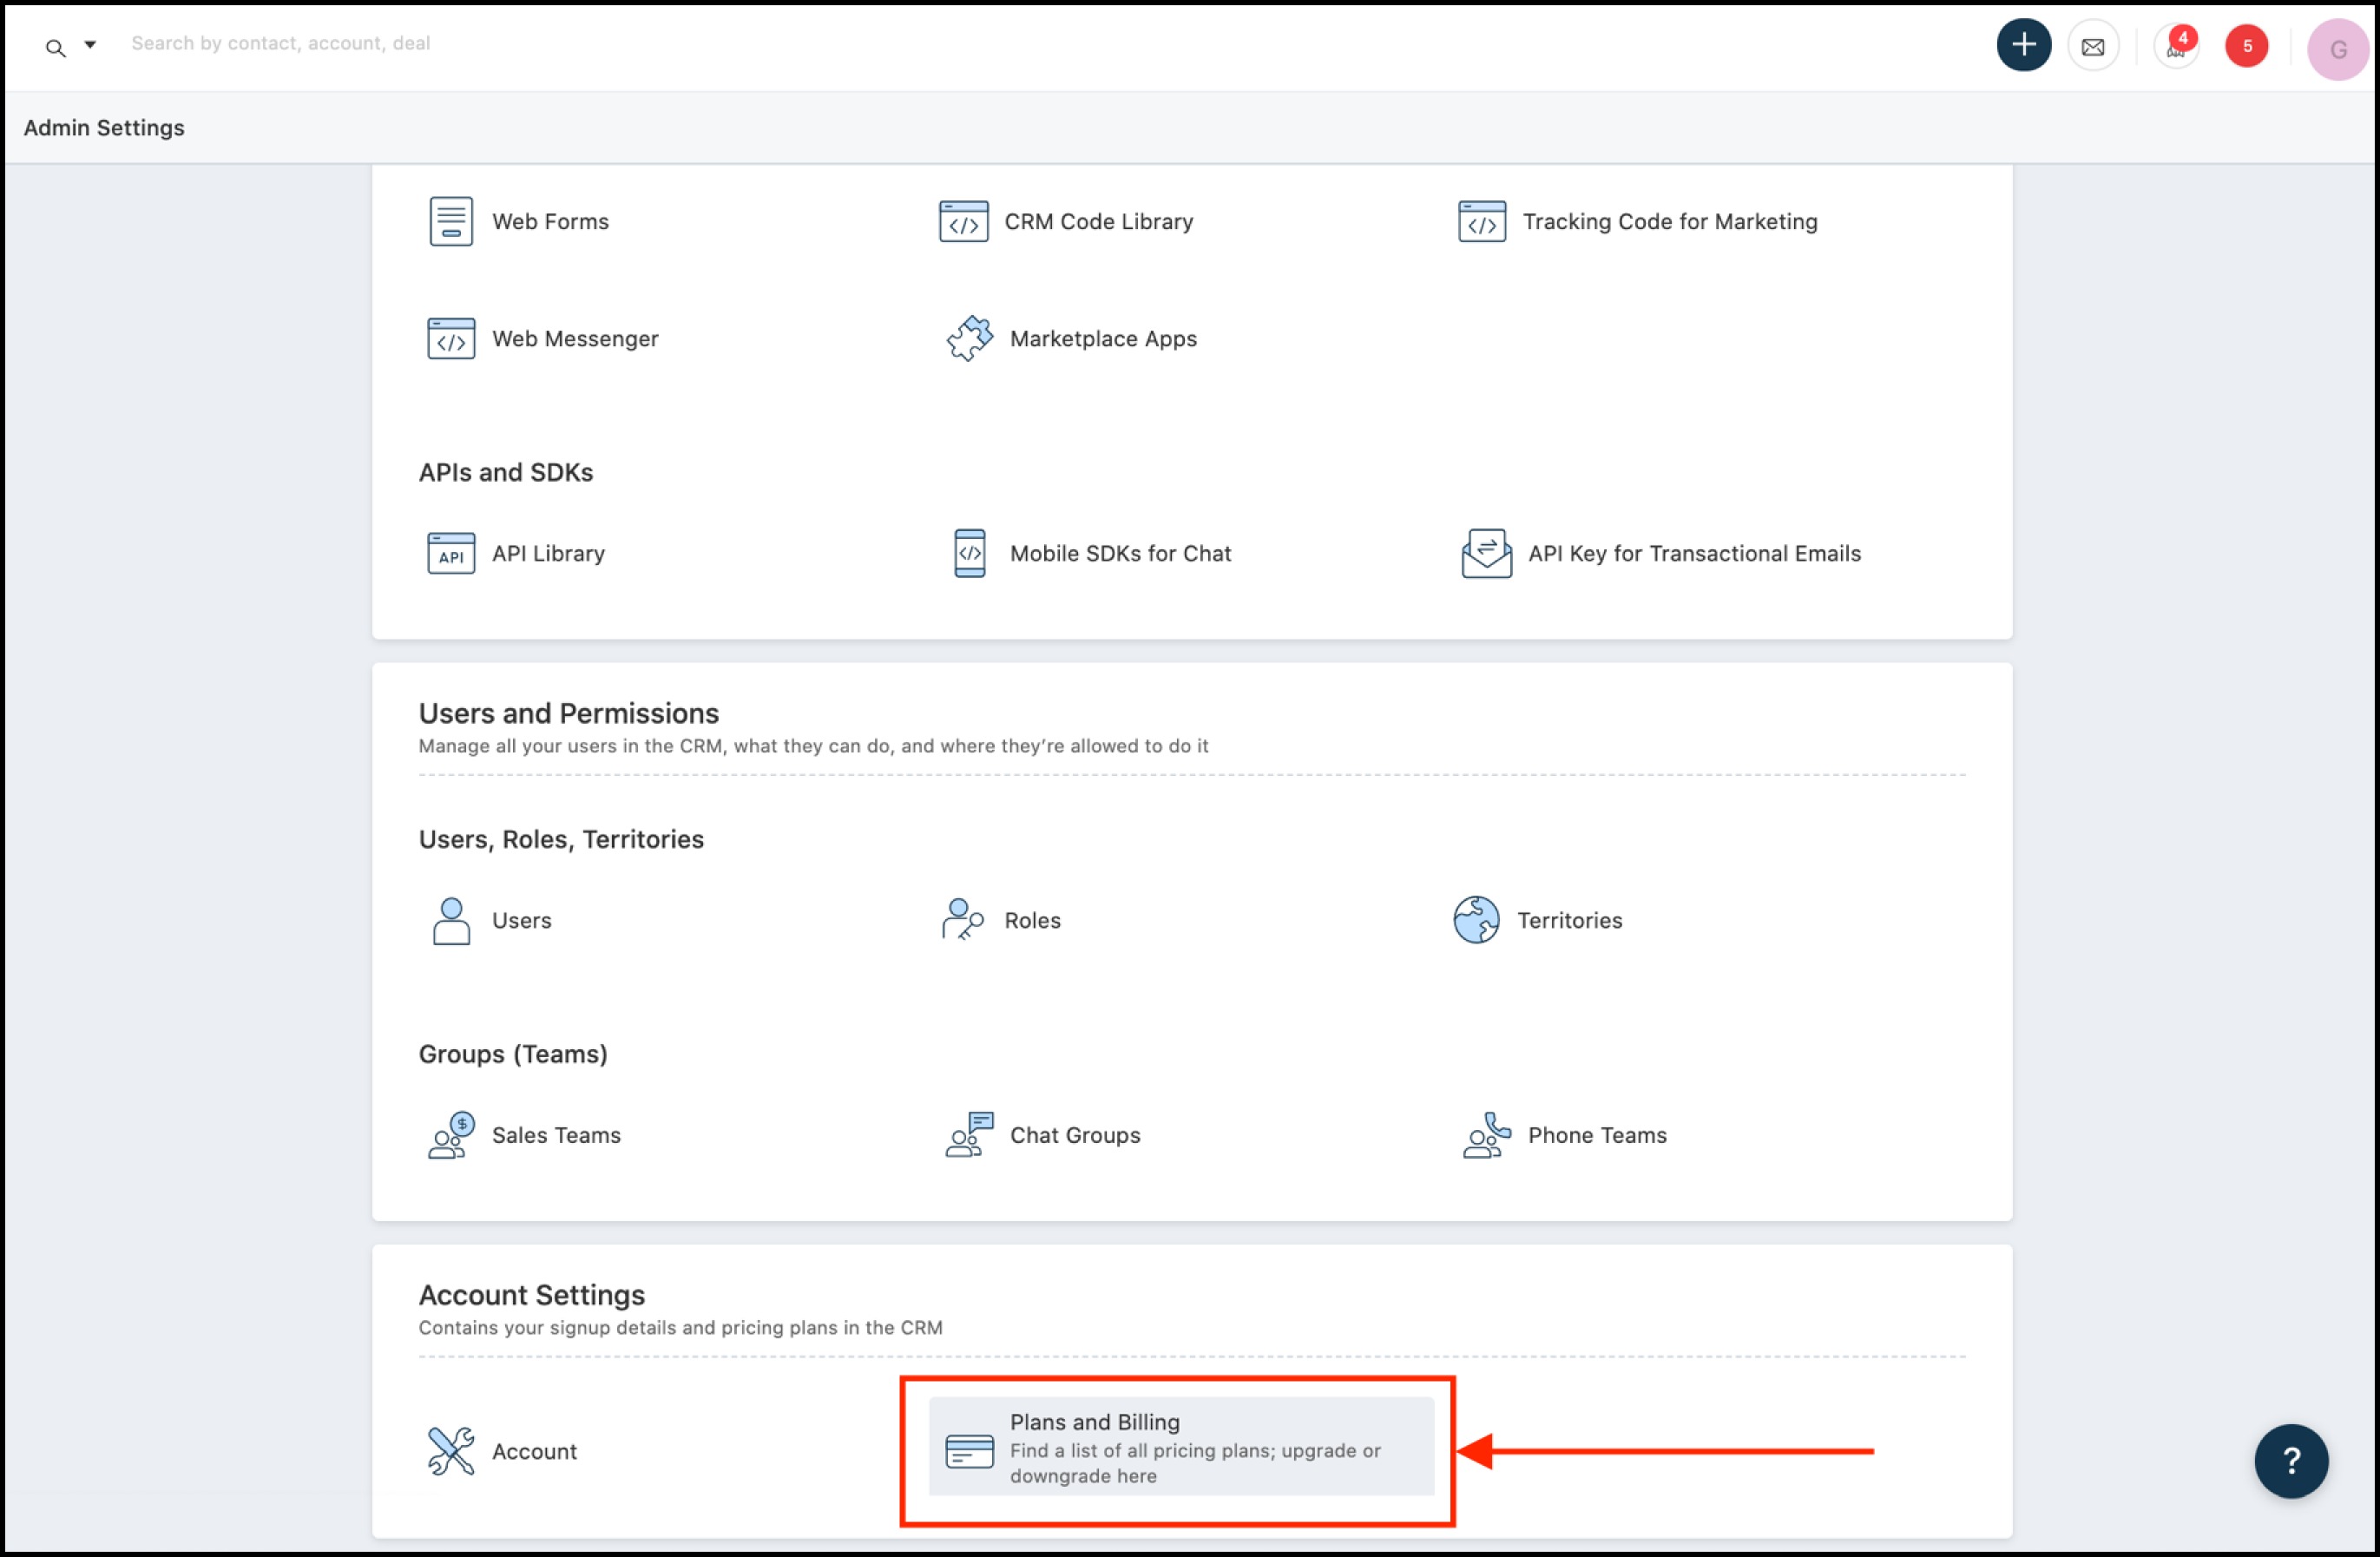
Task: Open the Territories settings link
Action: 1569,920
